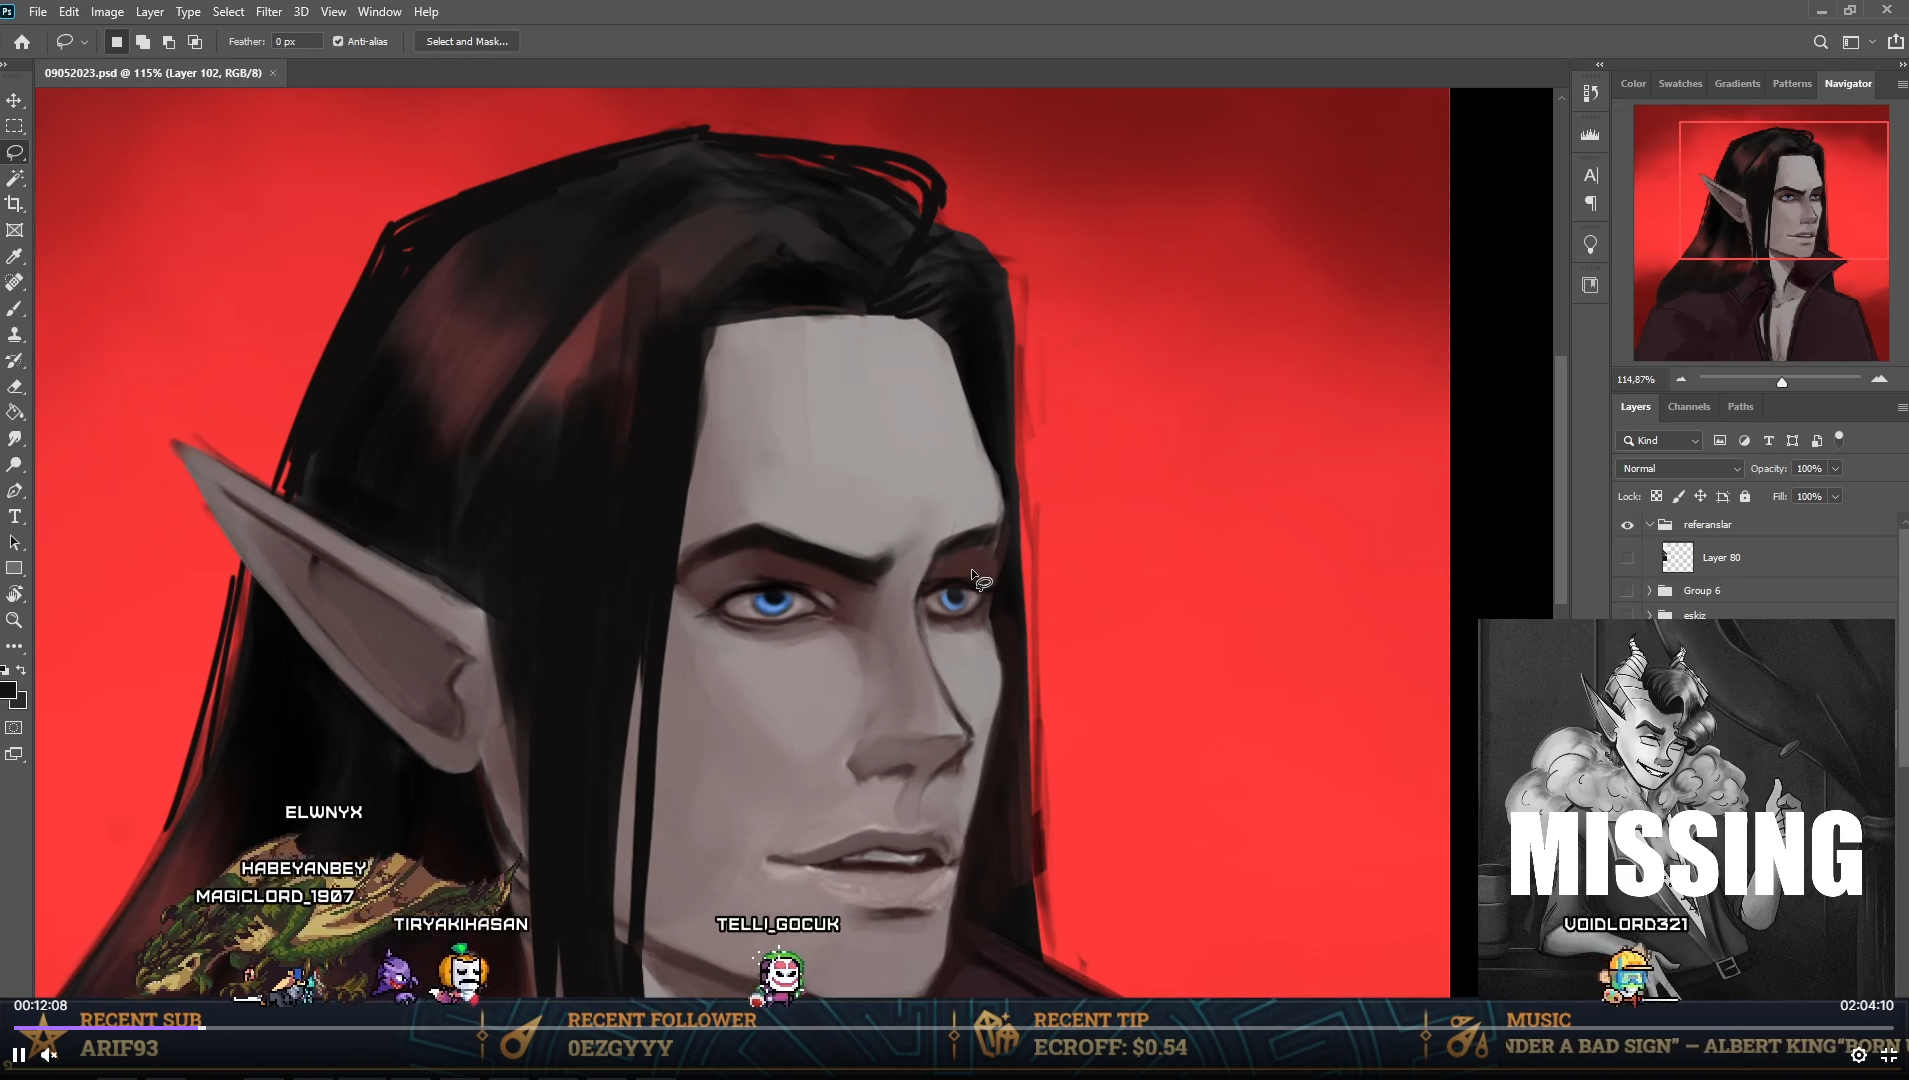Image resolution: width=1909 pixels, height=1080 pixels.
Task: Exit fullscreen in video player
Action: tap(1888, 1055)
